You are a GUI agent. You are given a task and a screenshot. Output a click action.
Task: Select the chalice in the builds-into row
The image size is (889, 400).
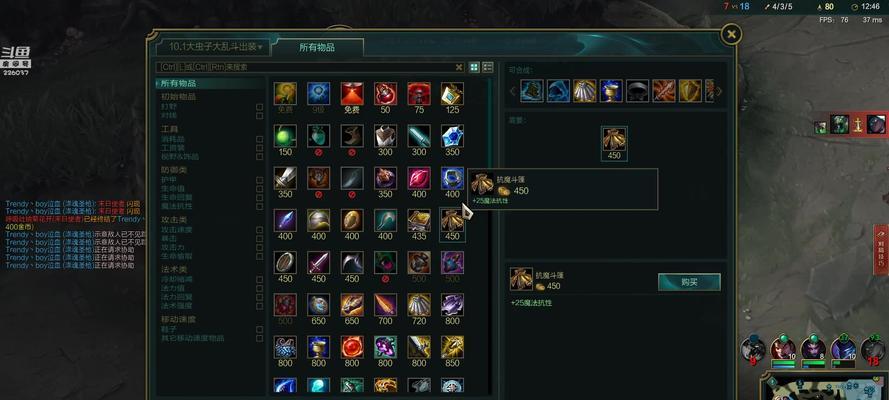(x=611, y=91)
